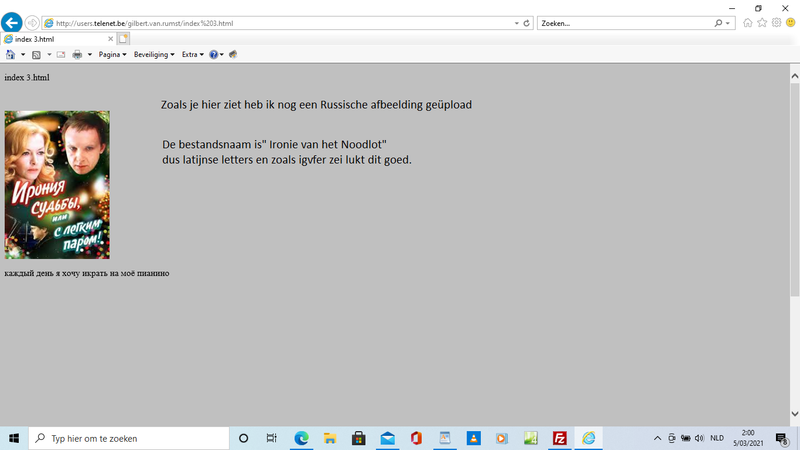Screen dimensions: 800x450
Task: Expand the Home page dropdown arrow
Action: 23,55
